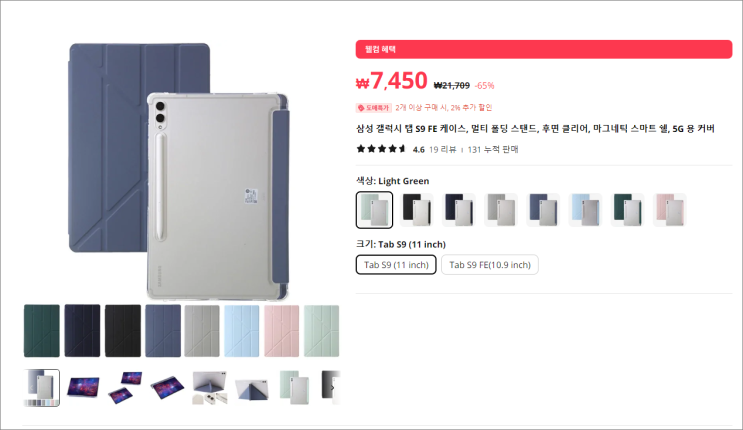Pick the dark green case color option

click(x=627, y=210)
